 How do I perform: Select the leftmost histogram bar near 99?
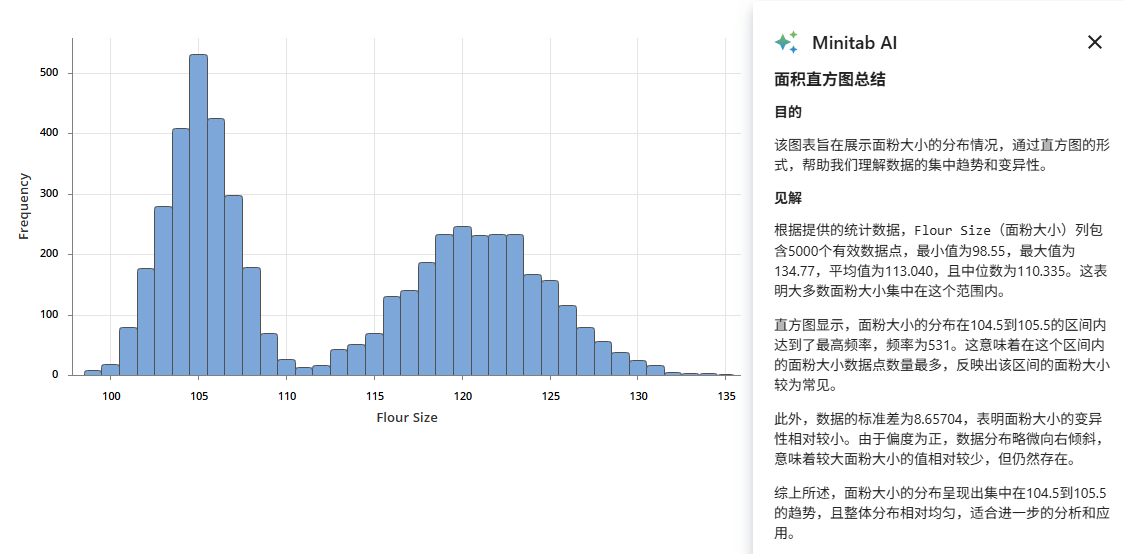[x=93, y=372]
